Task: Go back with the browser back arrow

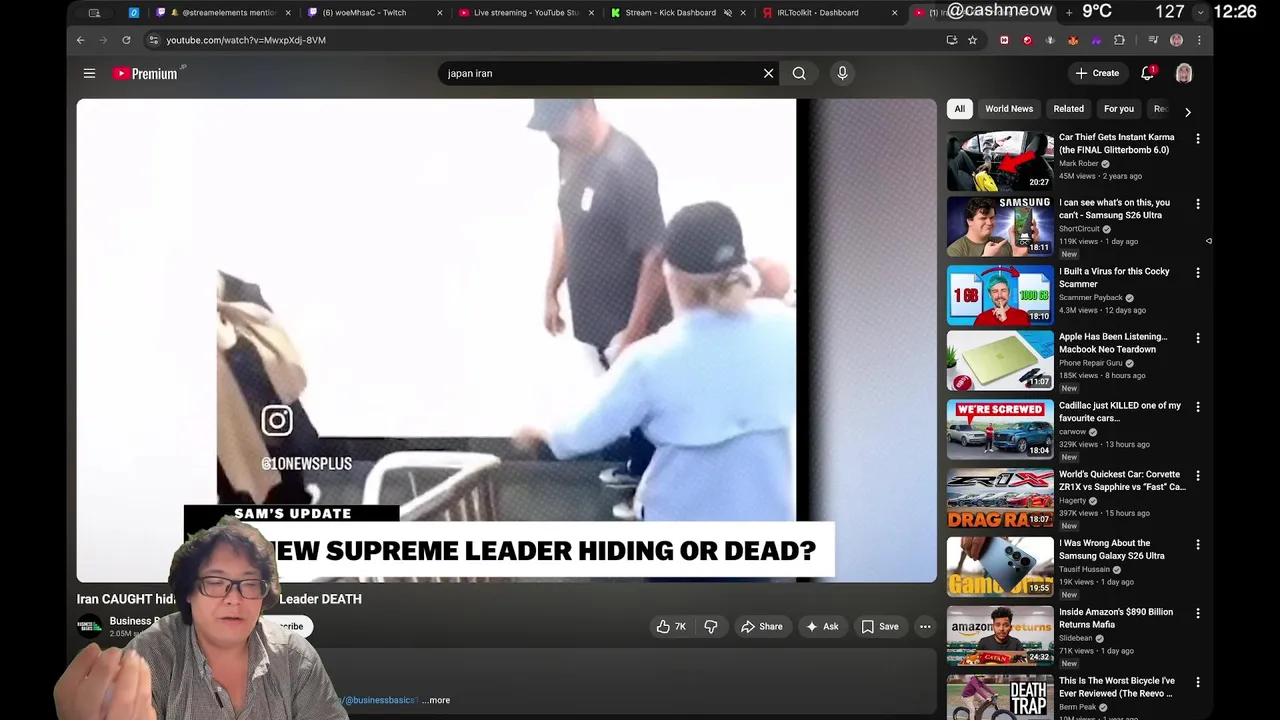Action: (x=81, y=40)
